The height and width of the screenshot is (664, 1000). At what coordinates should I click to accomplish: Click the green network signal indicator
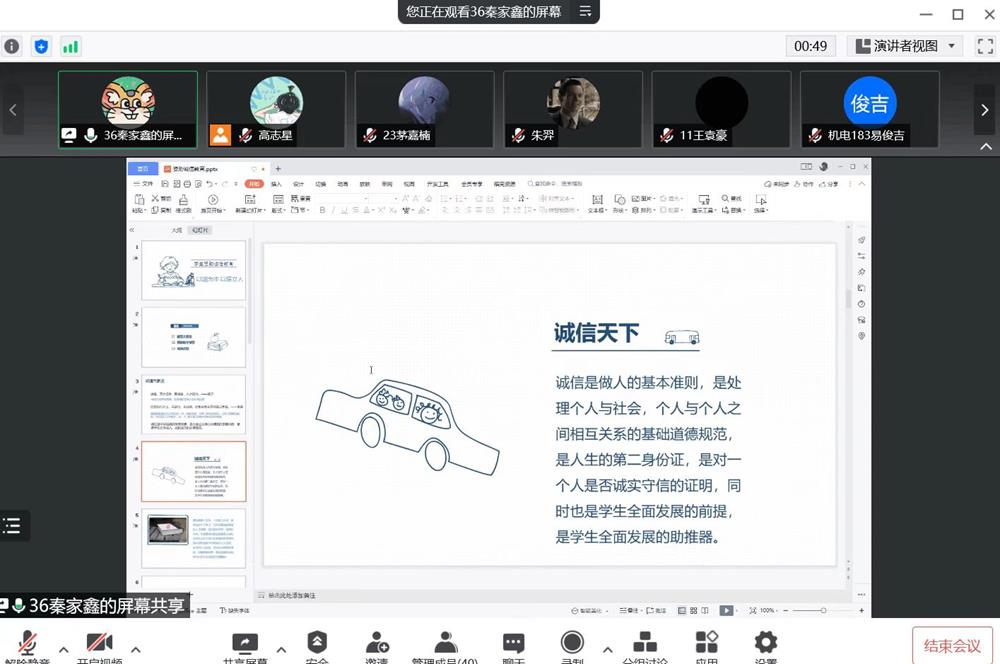[x=70, y=46]
